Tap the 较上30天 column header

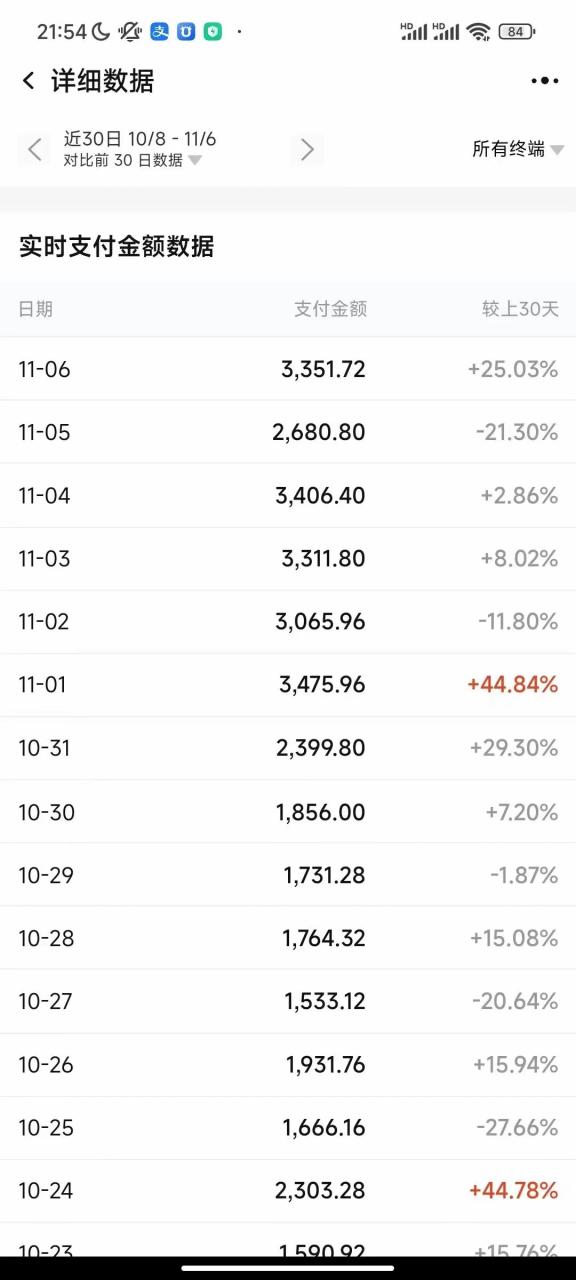click(x=520, y=309)
